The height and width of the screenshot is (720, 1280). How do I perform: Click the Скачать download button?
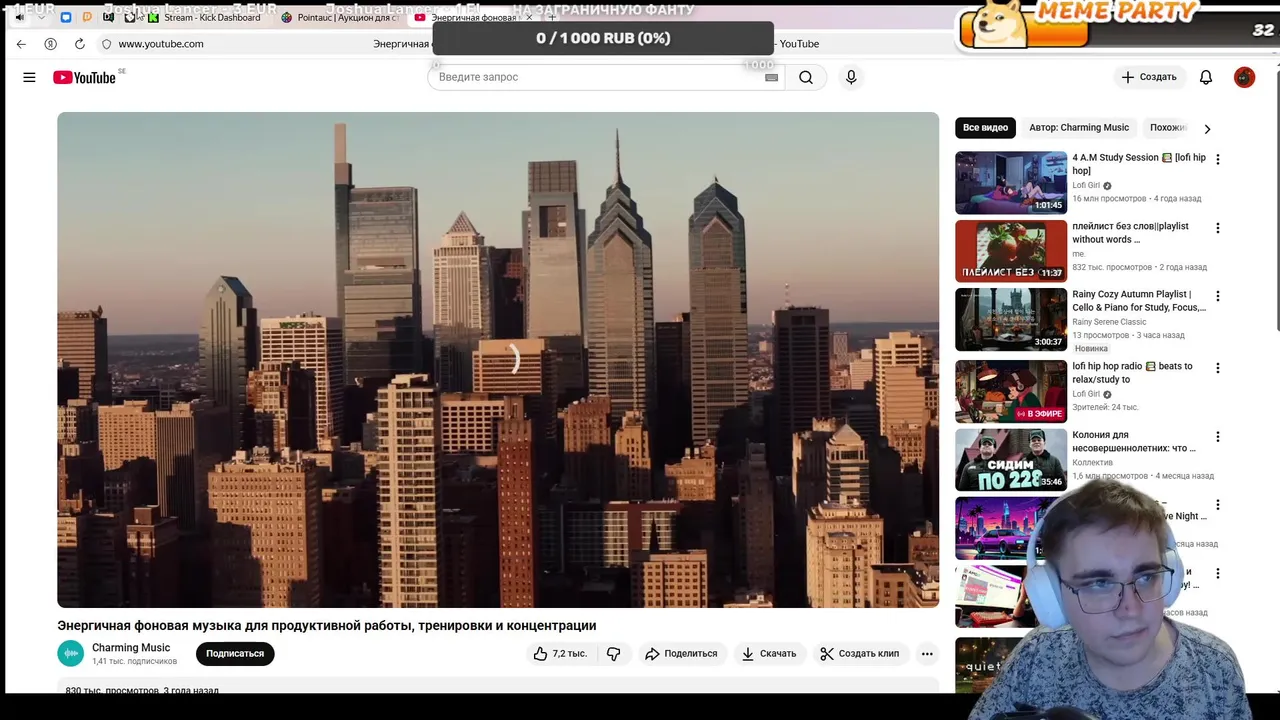pos(769,653)
